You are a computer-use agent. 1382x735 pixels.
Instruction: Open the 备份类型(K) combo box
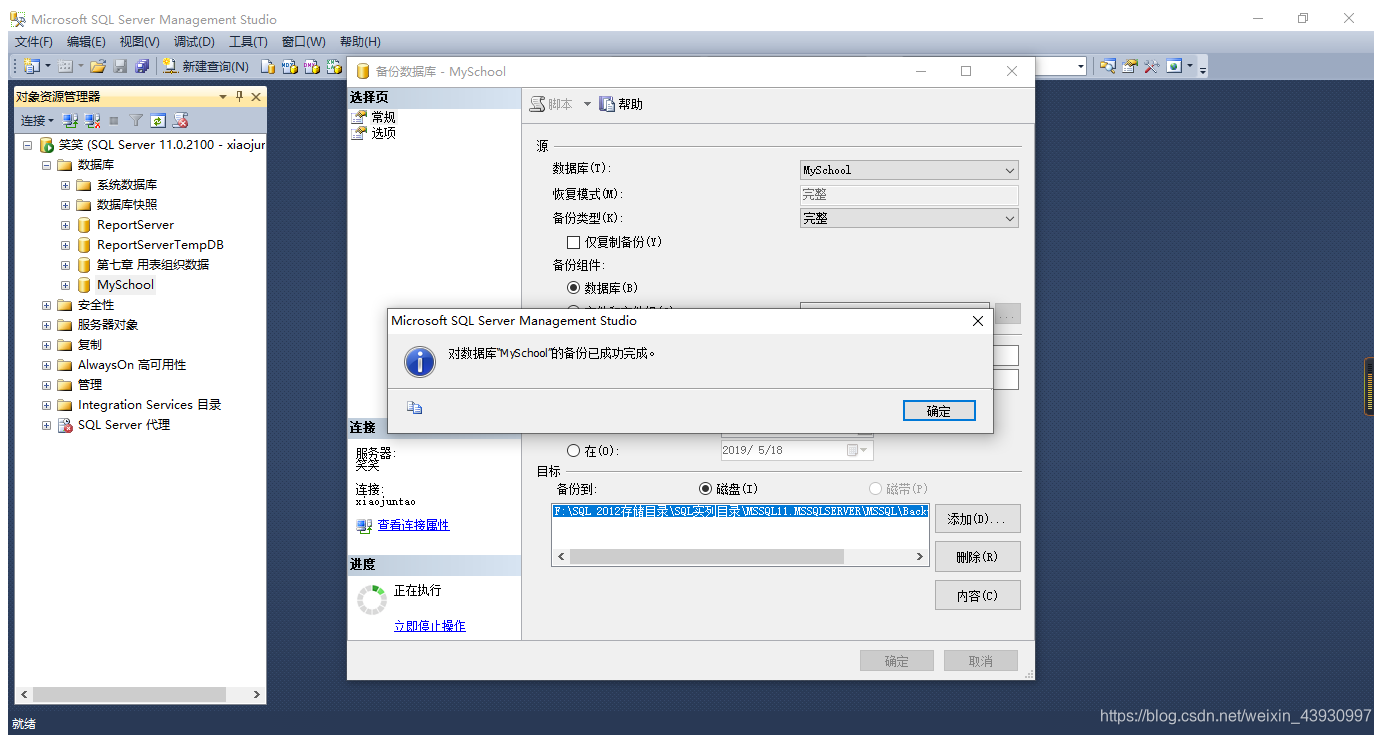tap(909, 218)
